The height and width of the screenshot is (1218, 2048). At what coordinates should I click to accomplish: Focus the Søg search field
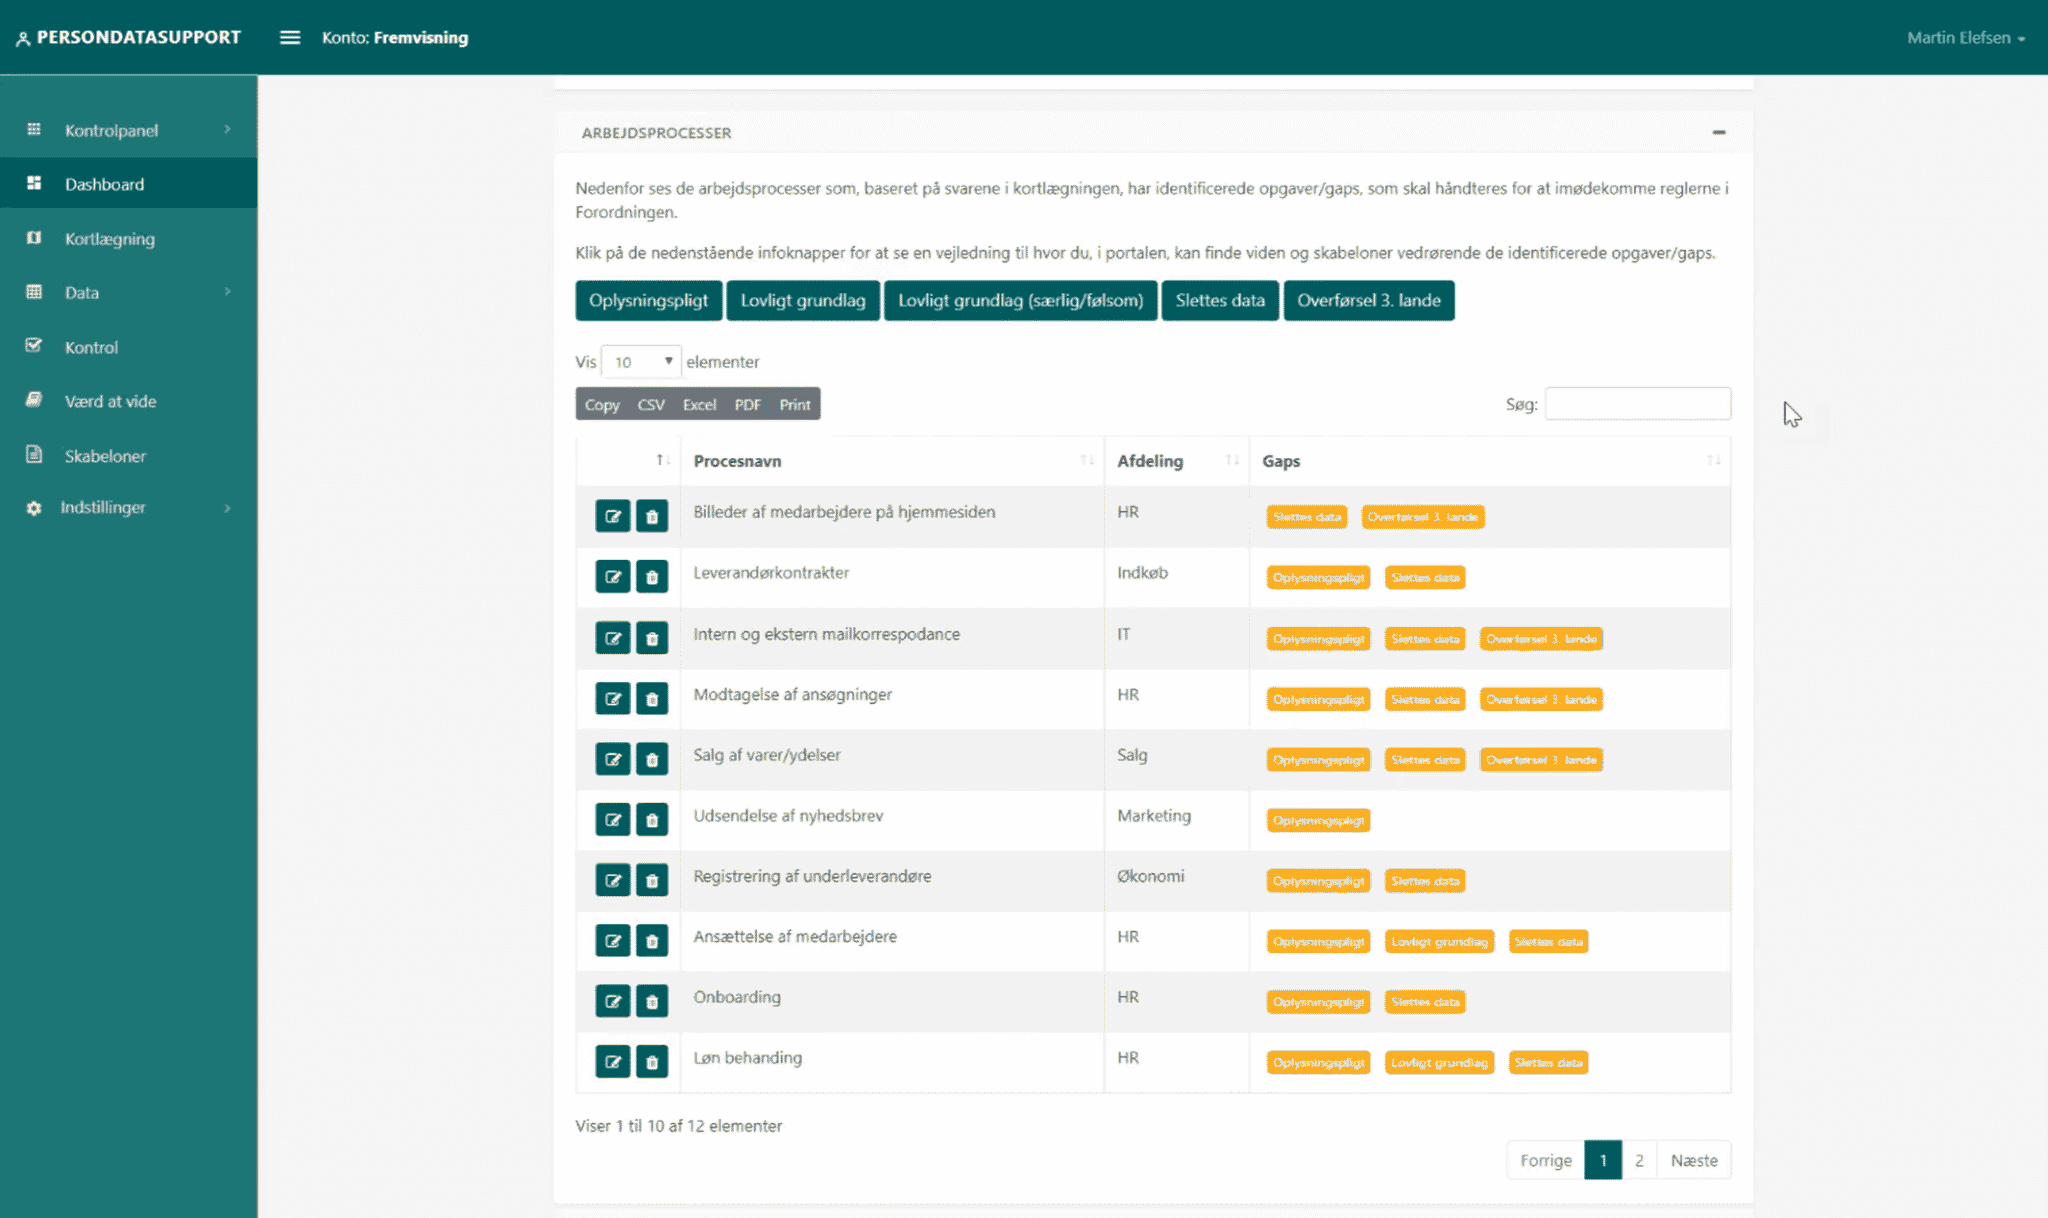pos(1637,404)
